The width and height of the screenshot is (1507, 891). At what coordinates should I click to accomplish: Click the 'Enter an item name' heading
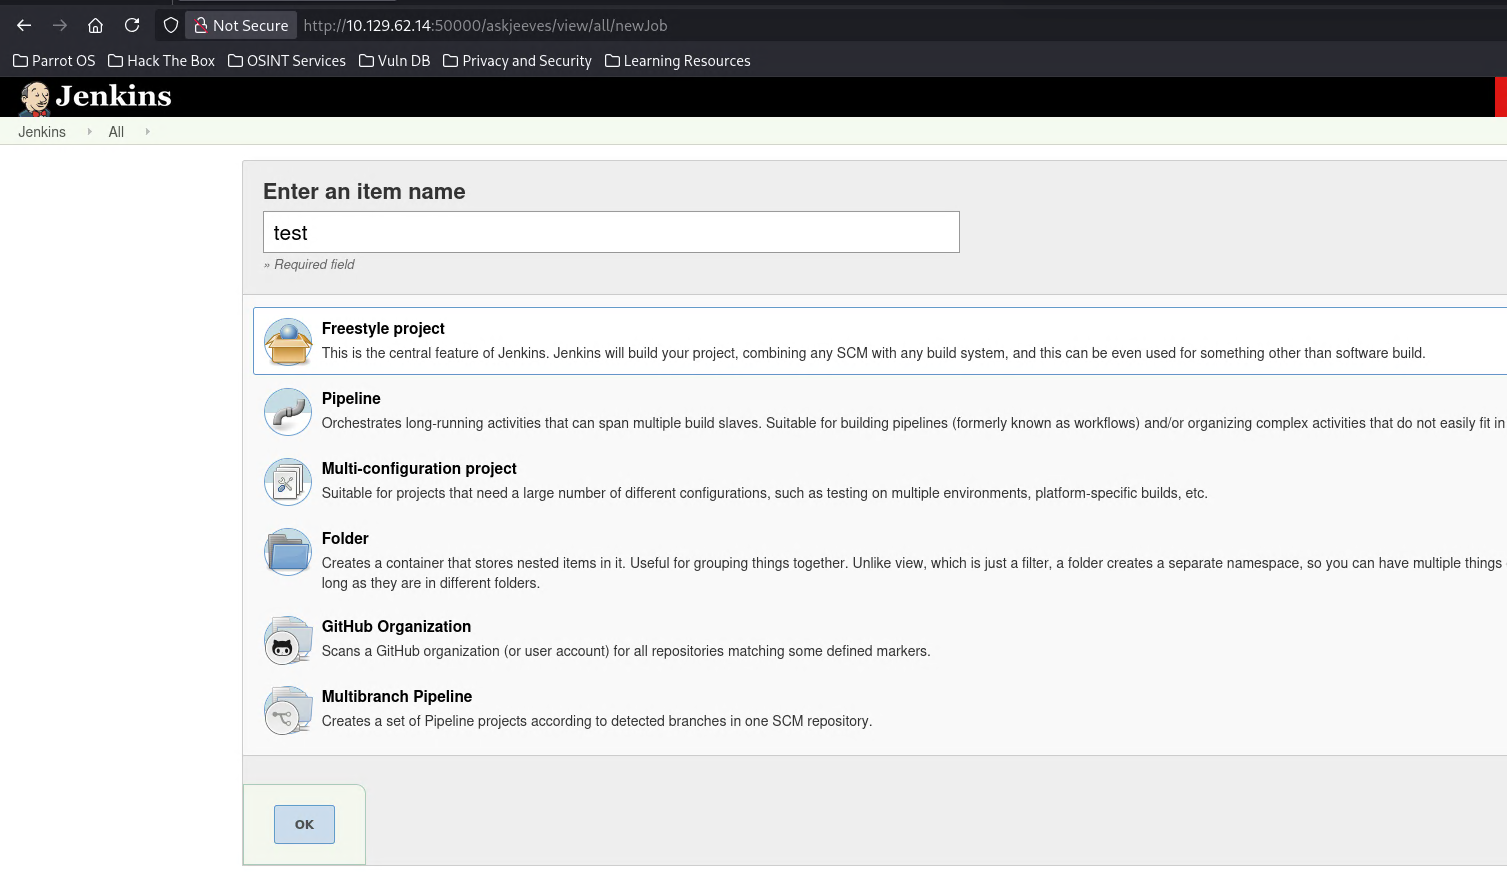pos(364,191)
